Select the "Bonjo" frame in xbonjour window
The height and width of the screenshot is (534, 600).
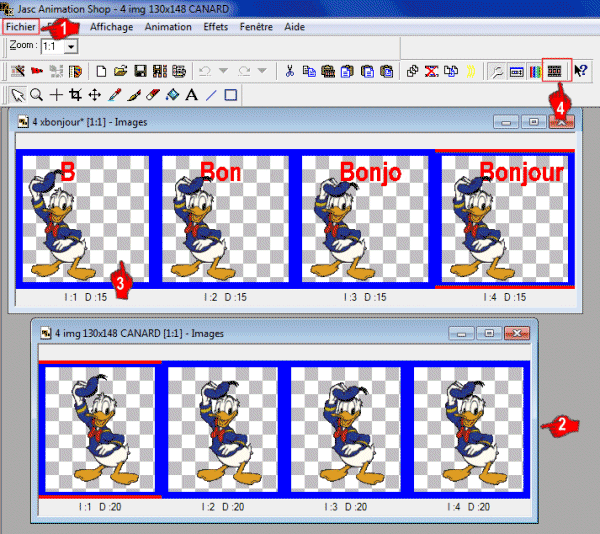(365, 219)
